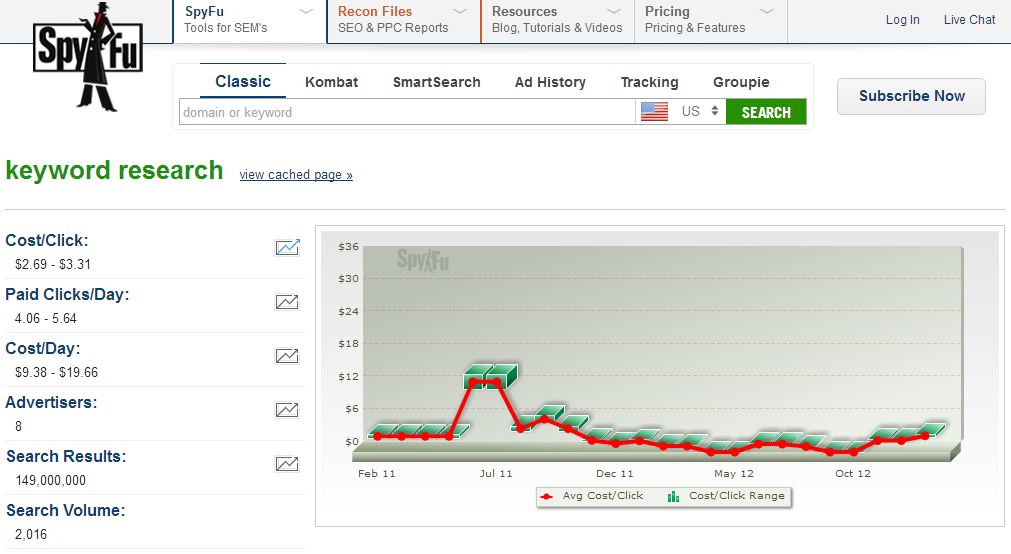Click the domain or keyword input field

pos(407,112)
